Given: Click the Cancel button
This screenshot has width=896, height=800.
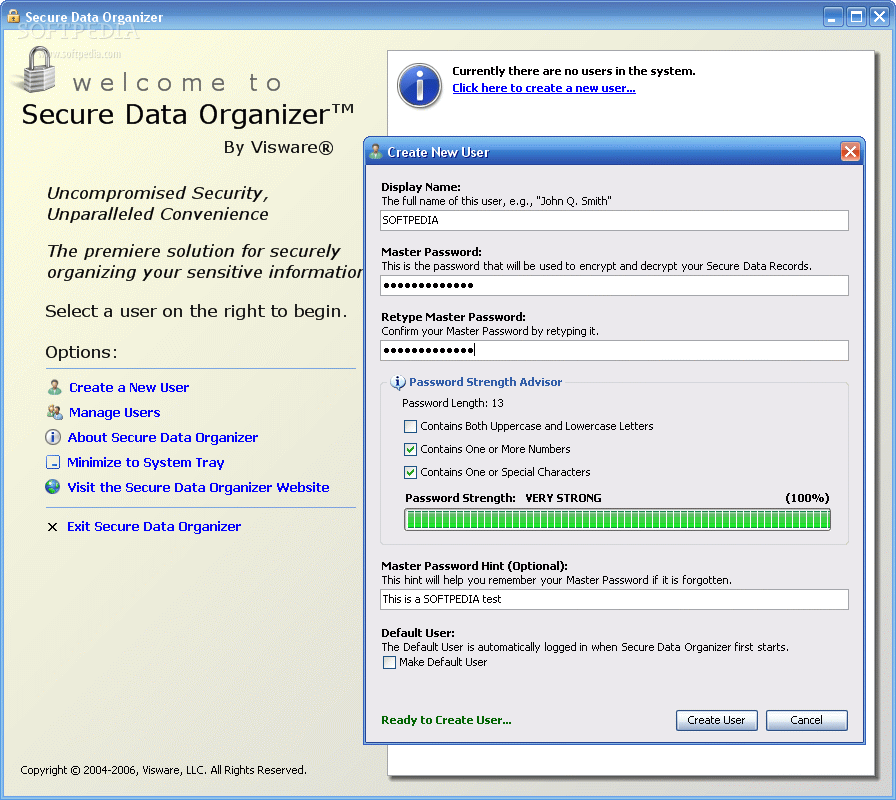Looking at the screenshot, I should (x=806, y=720).
